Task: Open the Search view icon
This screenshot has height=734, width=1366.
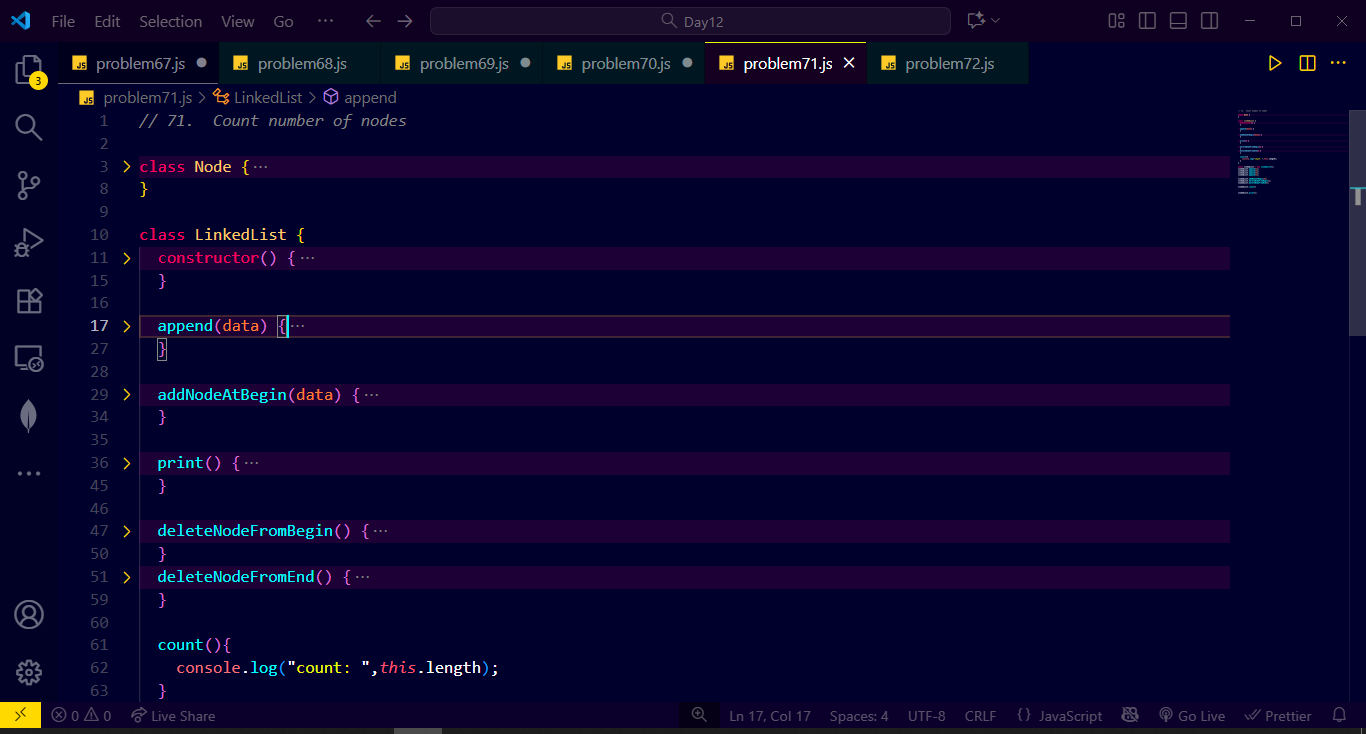Action: coord(29,127)
